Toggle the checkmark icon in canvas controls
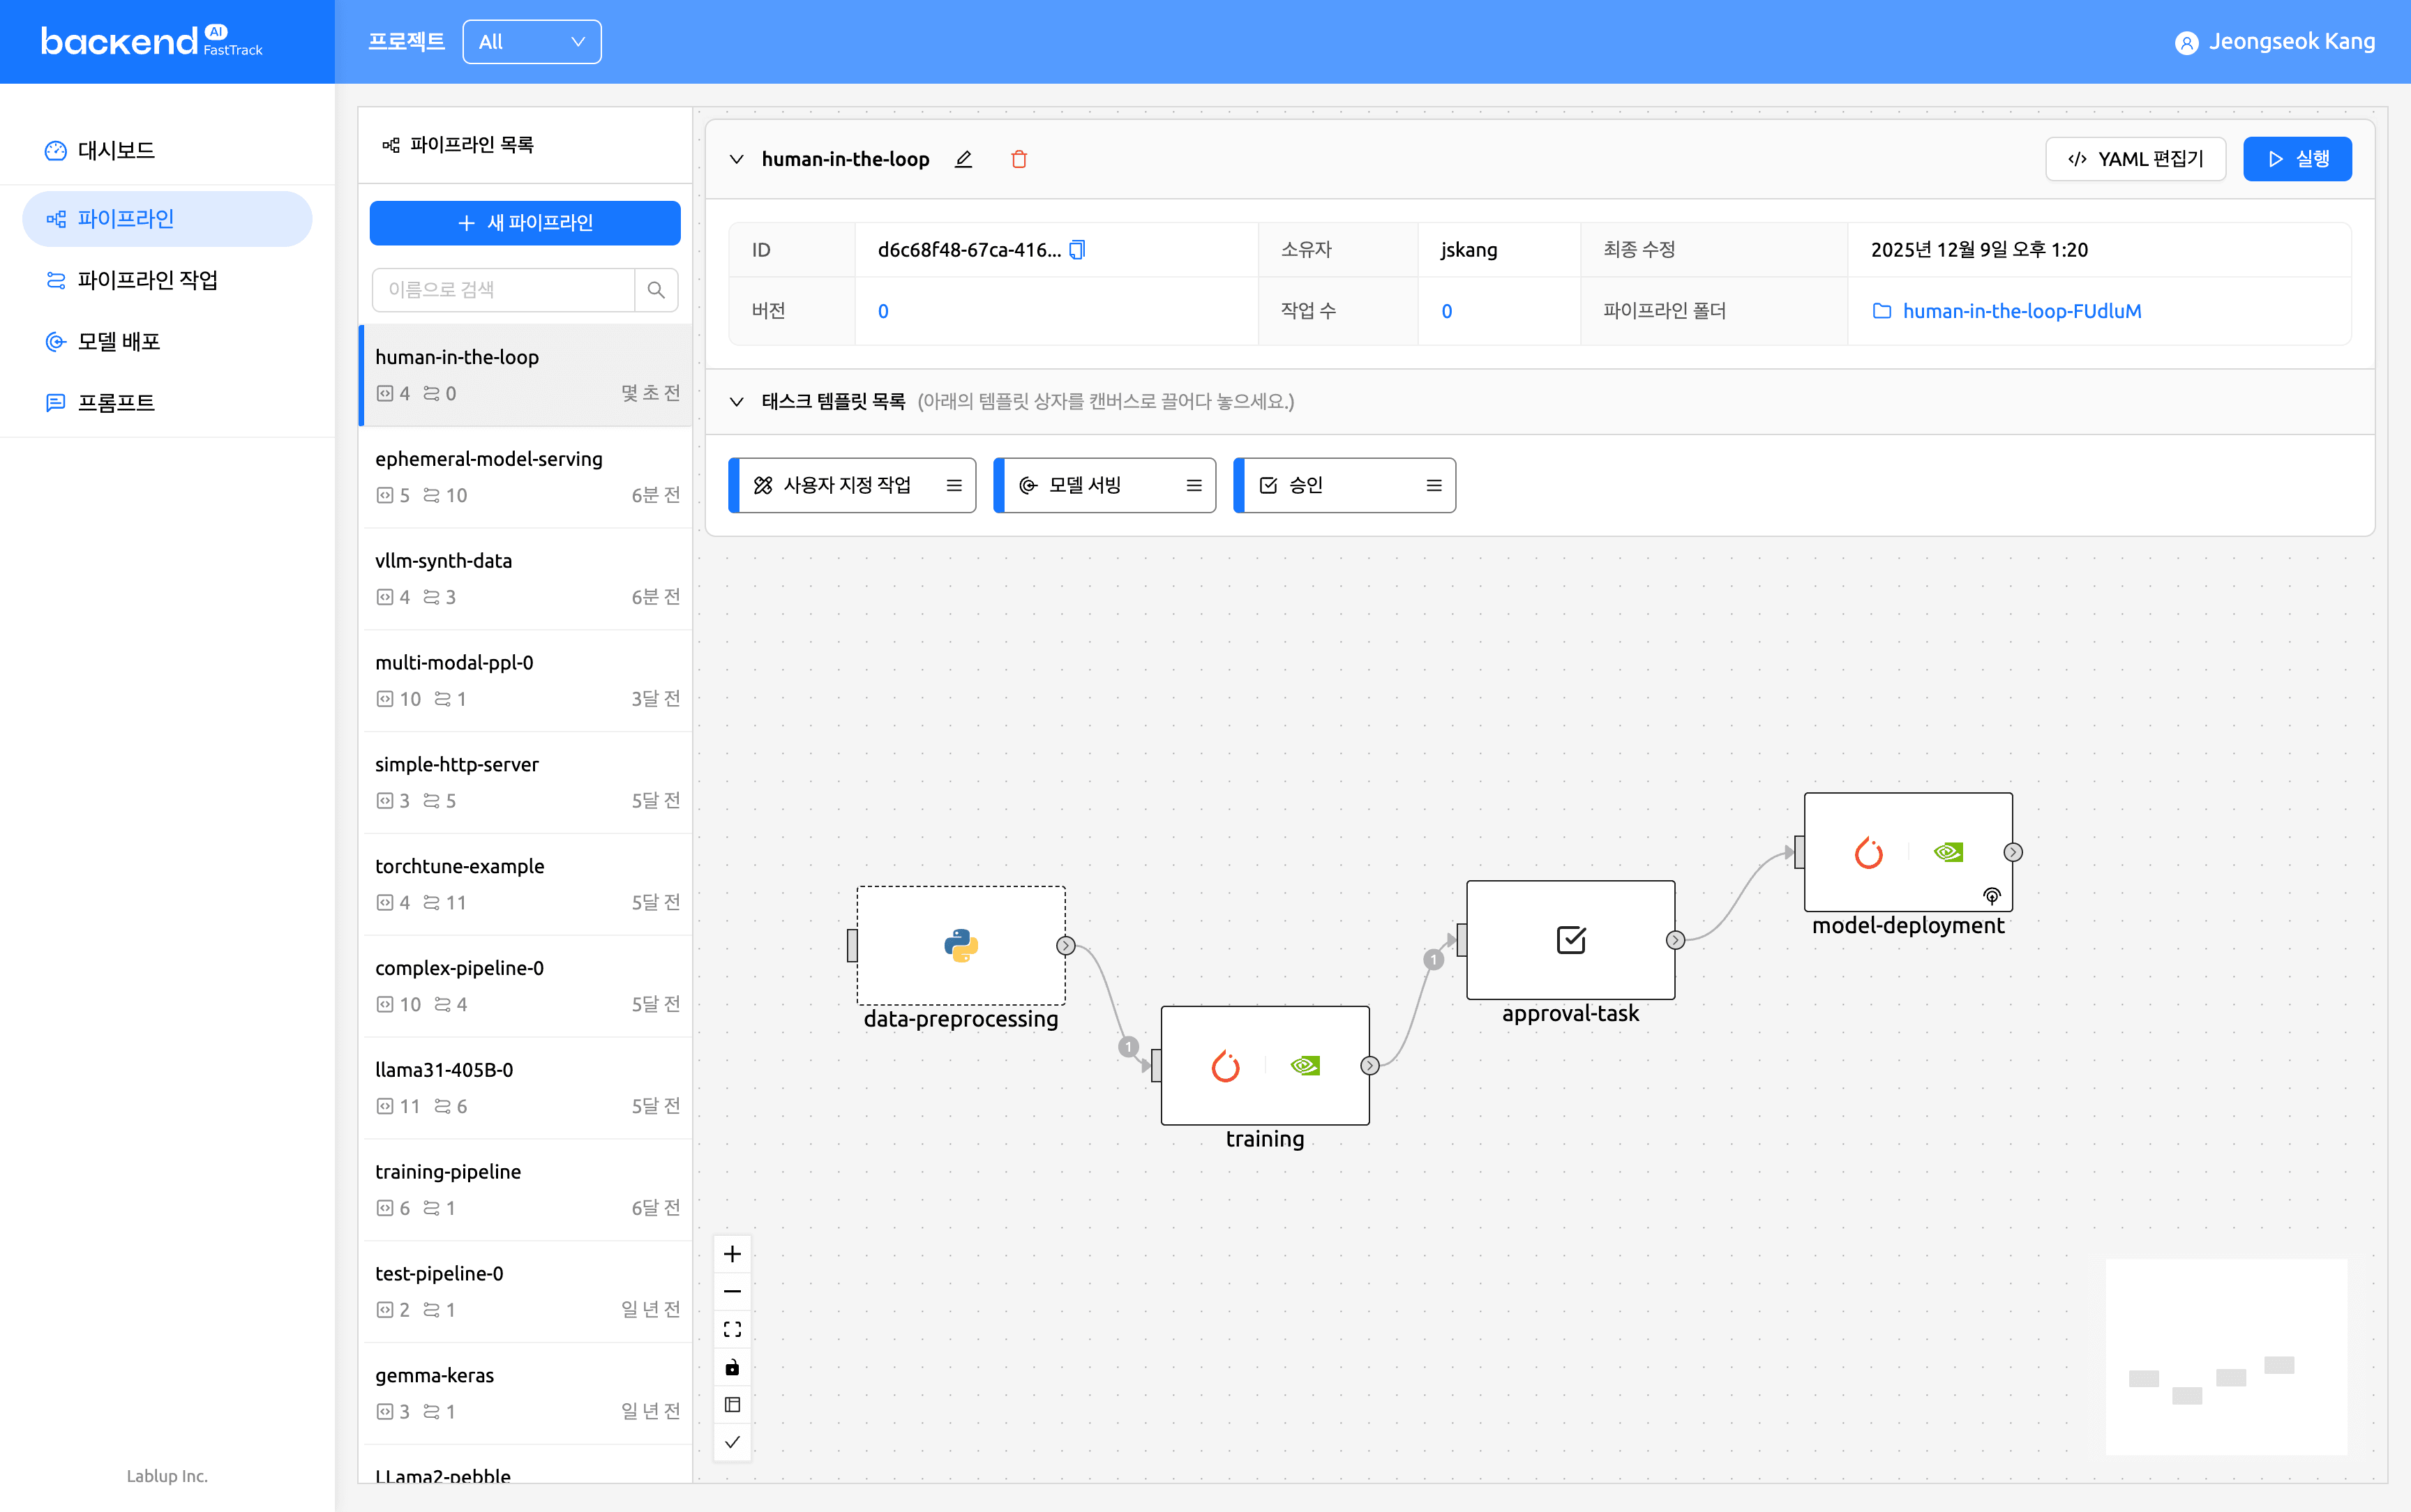 pyautogui.click(x=732, y=1442)
